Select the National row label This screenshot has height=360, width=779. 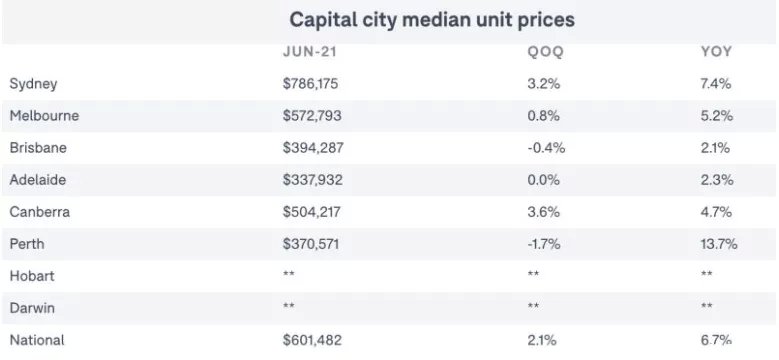click(x=37, y=340)
